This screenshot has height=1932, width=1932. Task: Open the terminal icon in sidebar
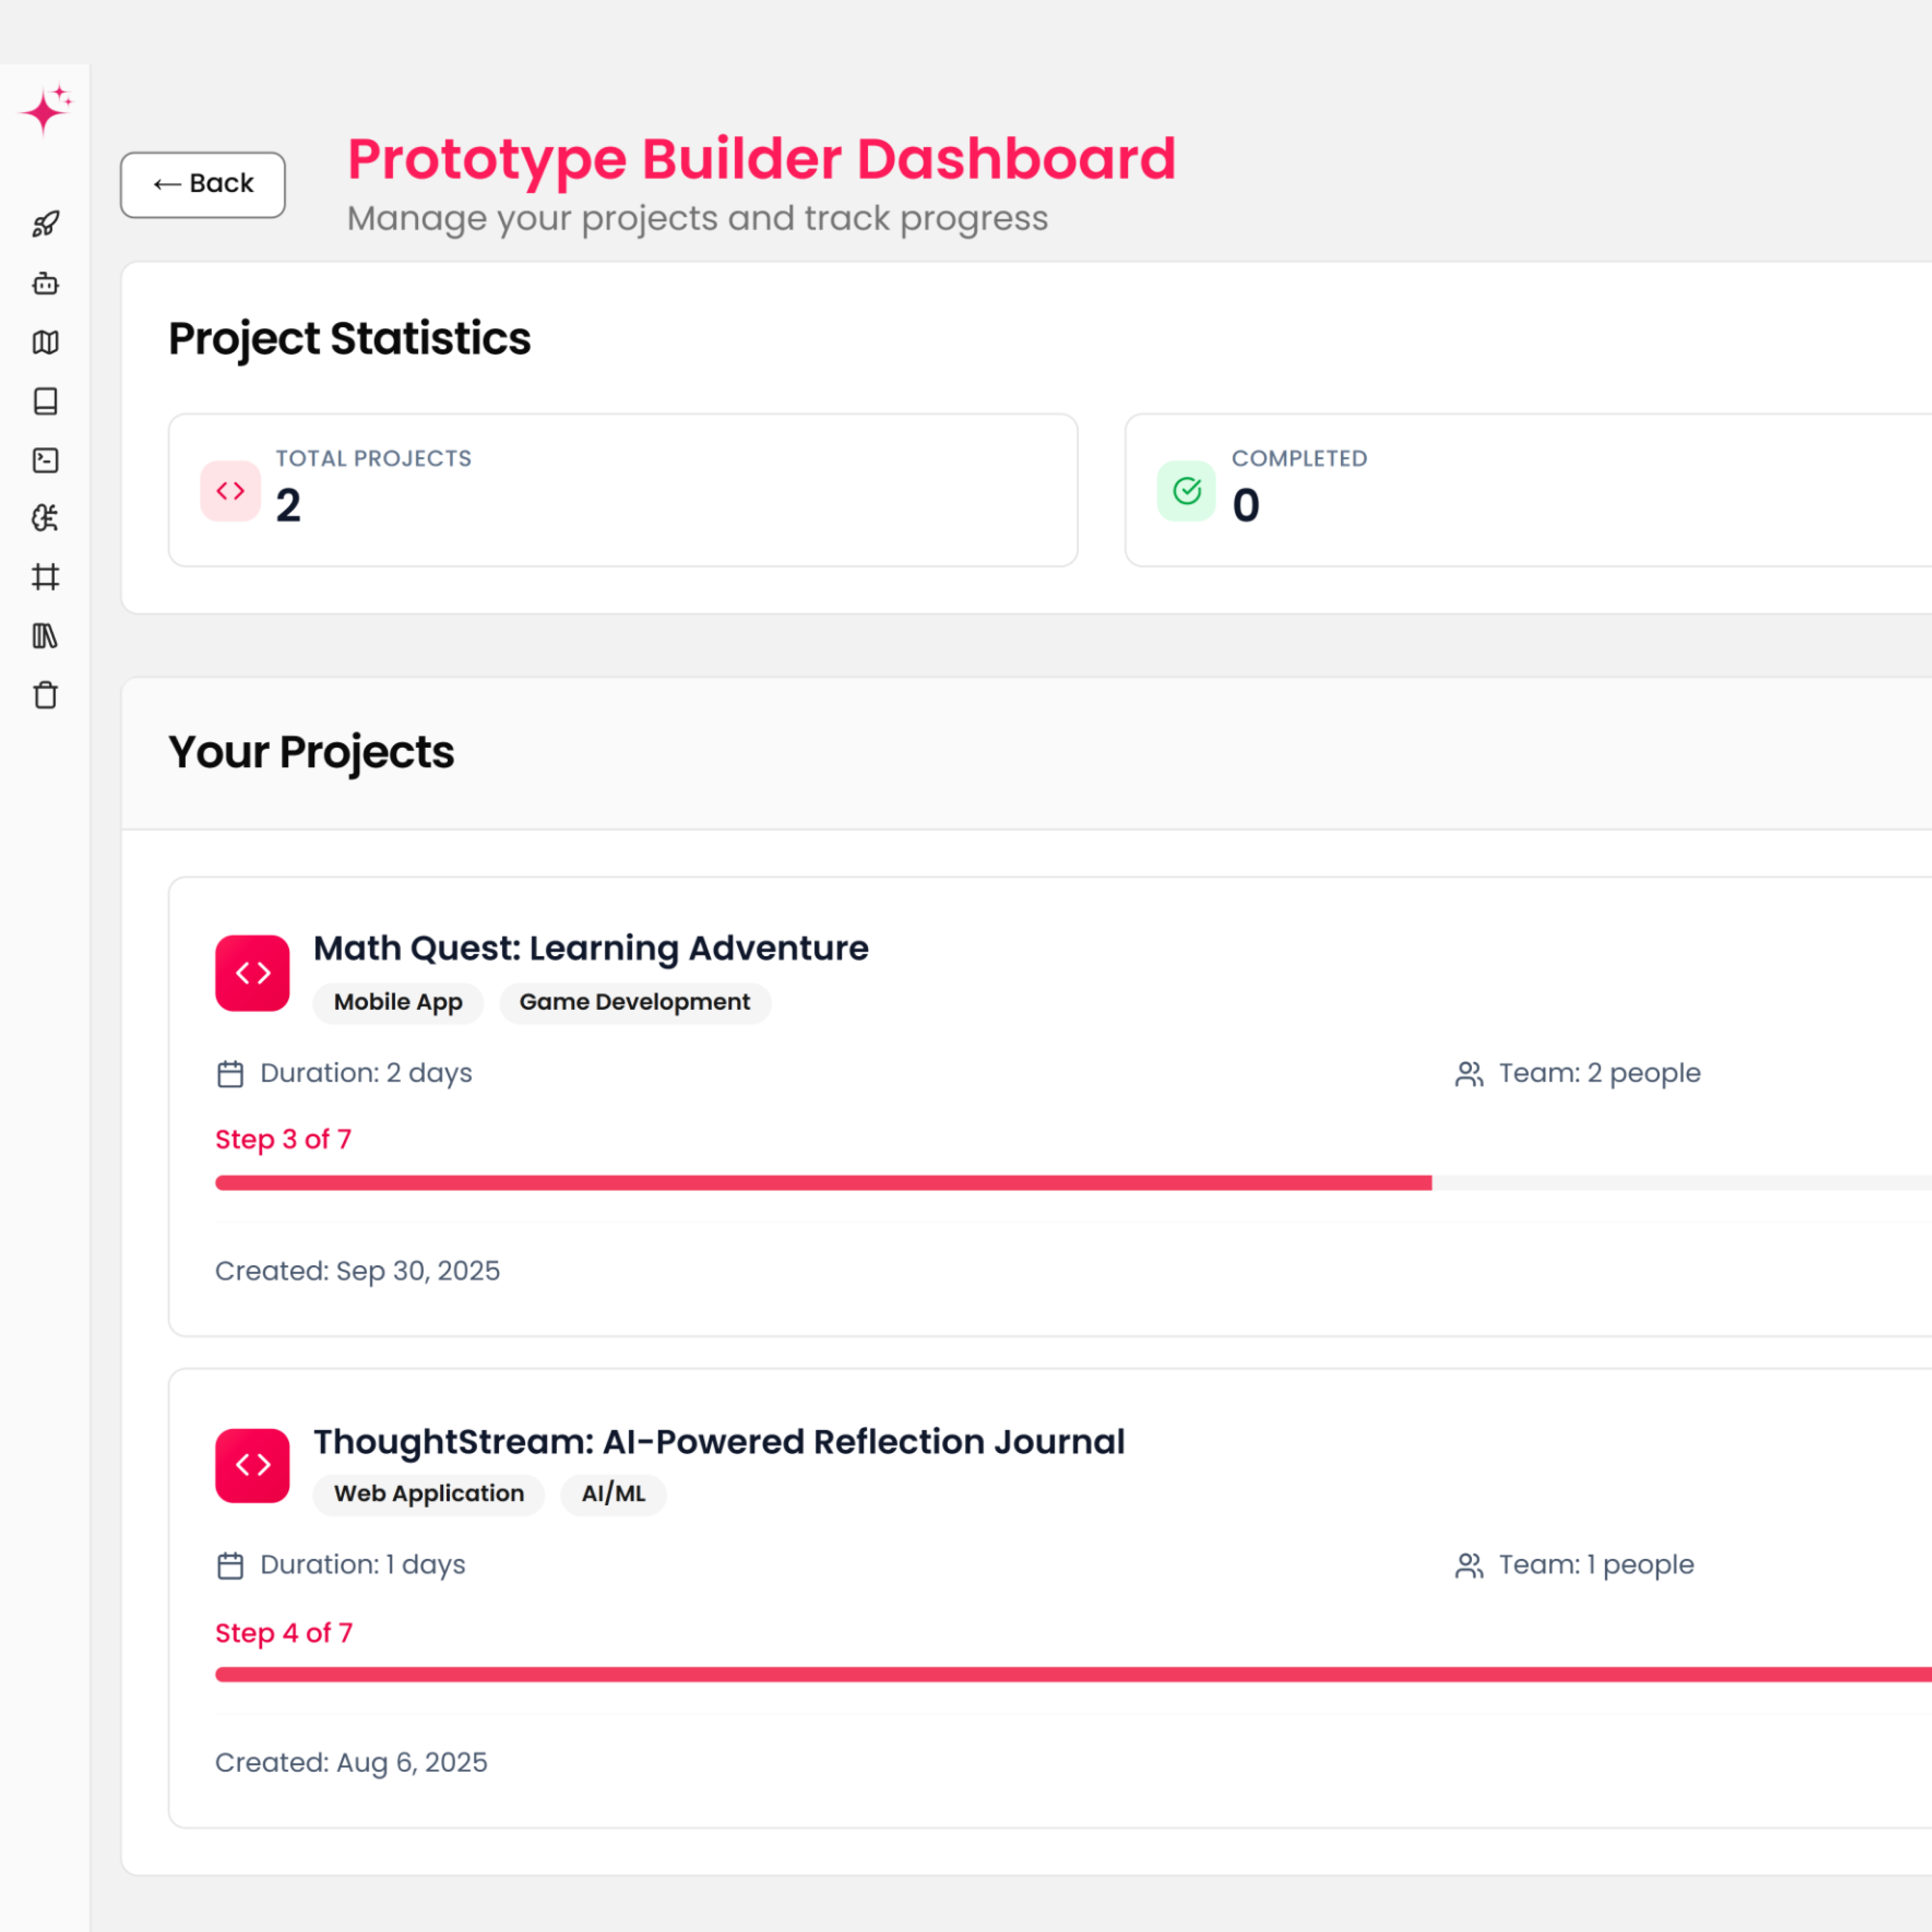point(45,460)
